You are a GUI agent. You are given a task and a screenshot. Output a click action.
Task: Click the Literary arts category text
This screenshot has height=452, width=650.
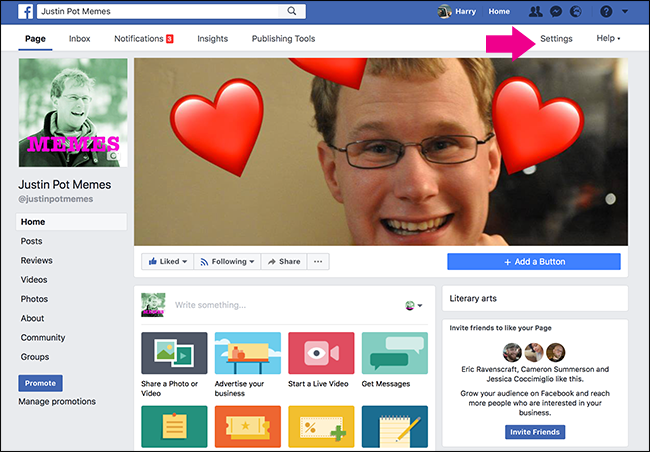[x=473, y=299]
